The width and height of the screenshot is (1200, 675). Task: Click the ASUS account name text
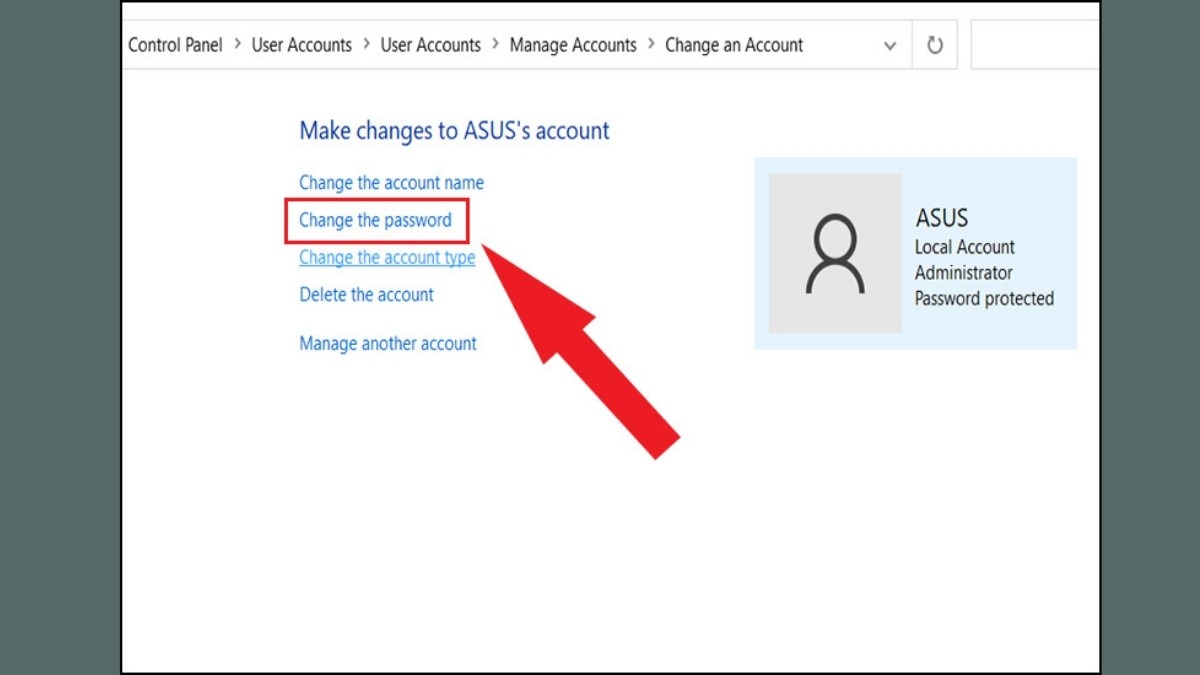941,219
